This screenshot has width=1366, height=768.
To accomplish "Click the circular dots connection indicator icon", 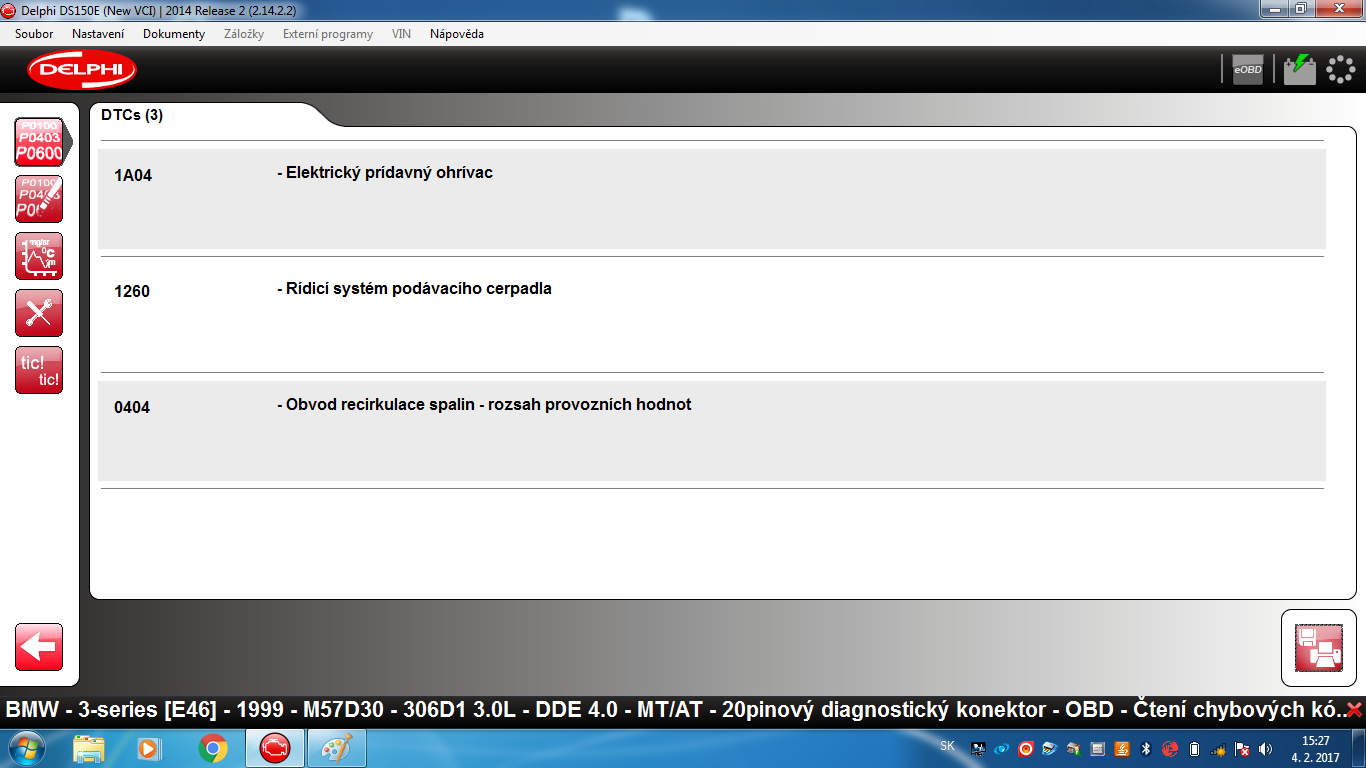I will pos(1341,69).
